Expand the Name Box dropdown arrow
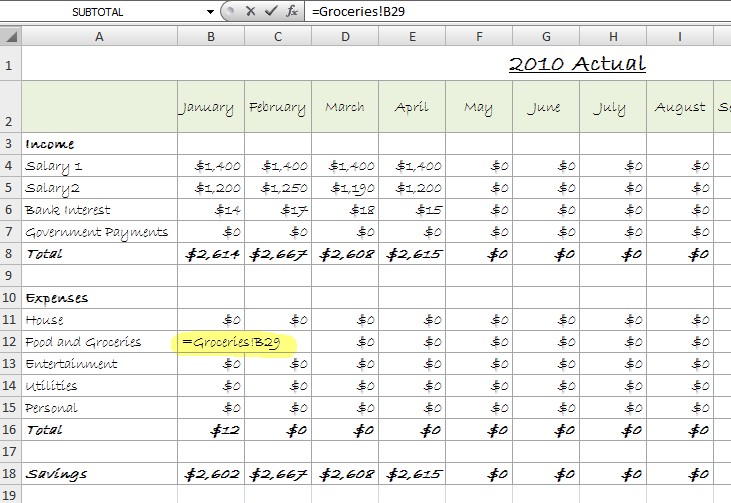This screenshot has width=731, height=503. (210, 11)
